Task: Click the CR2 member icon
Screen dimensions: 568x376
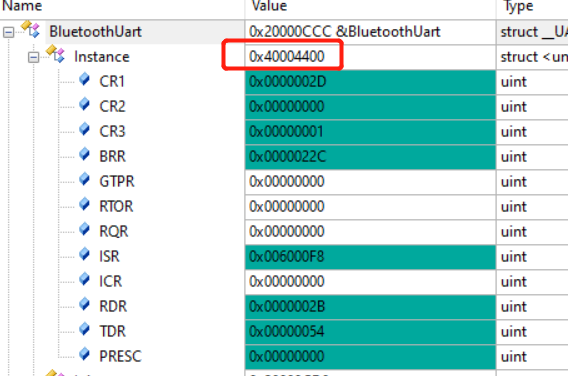Action: pyautogui.click(x=84, y=104)
